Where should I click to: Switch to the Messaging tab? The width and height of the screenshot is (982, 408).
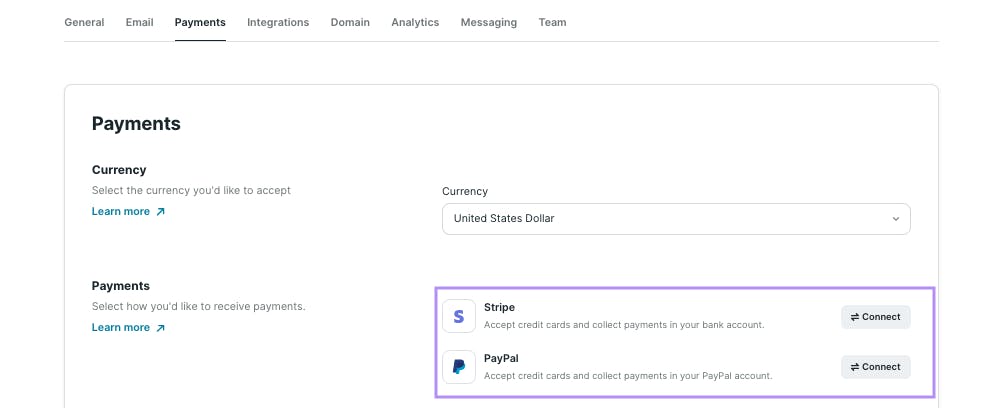coord(488,22)
